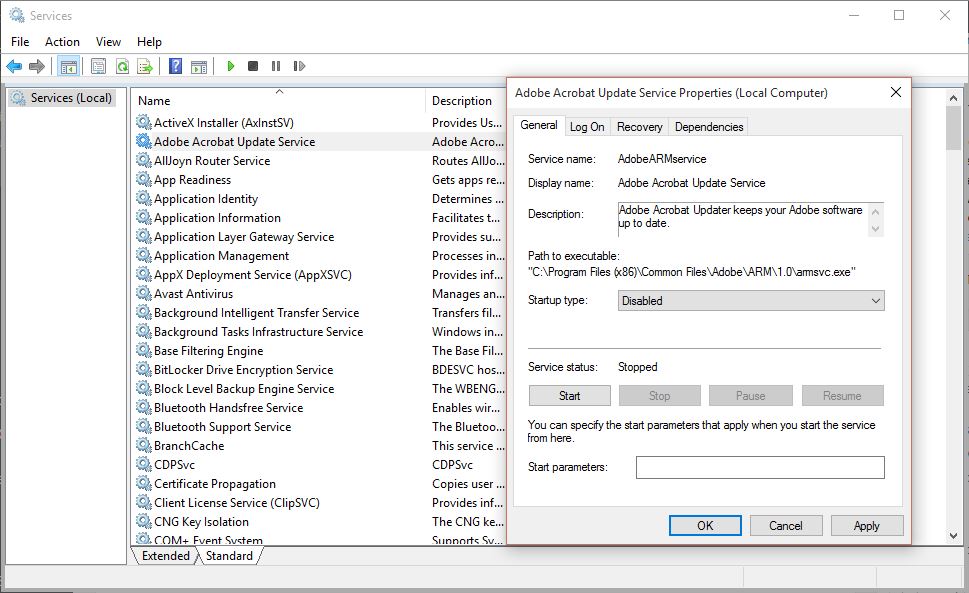Image resolution: width=969 pixels, height=593 pixels.
Task: Select the Certificate Propagation row
Action: coord(319,484)
